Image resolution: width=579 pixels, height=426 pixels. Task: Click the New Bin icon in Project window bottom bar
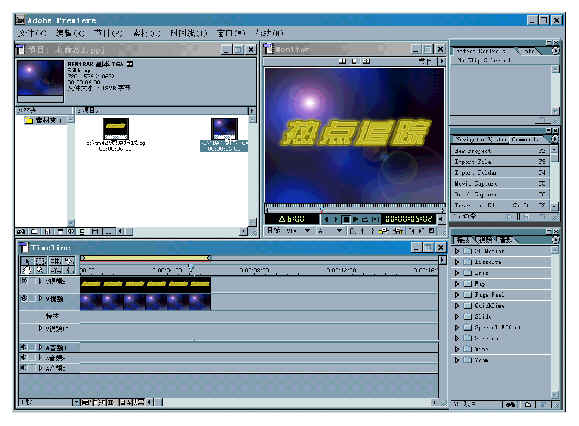click(x=34, y=231)
